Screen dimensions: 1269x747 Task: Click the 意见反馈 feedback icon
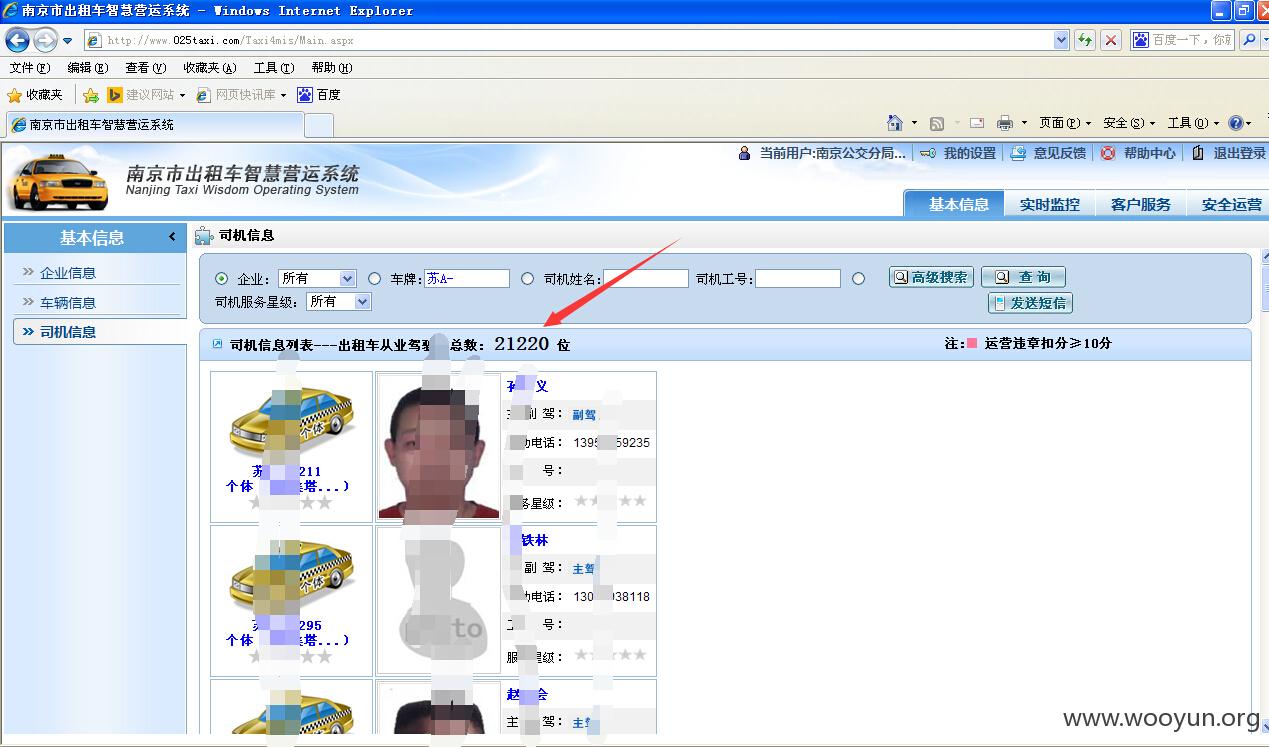coord(1018,153)
